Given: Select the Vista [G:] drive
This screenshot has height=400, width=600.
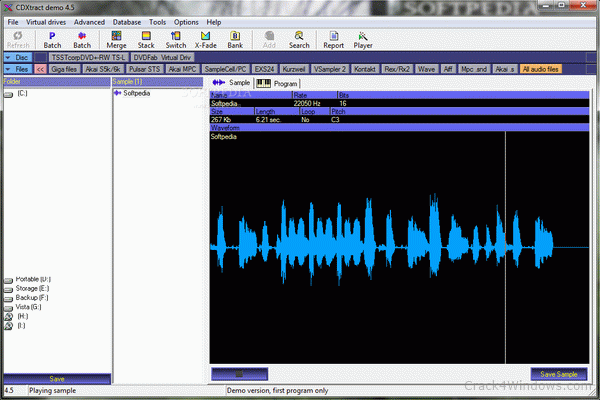Looking at the screenshot, I should (23, 307).
